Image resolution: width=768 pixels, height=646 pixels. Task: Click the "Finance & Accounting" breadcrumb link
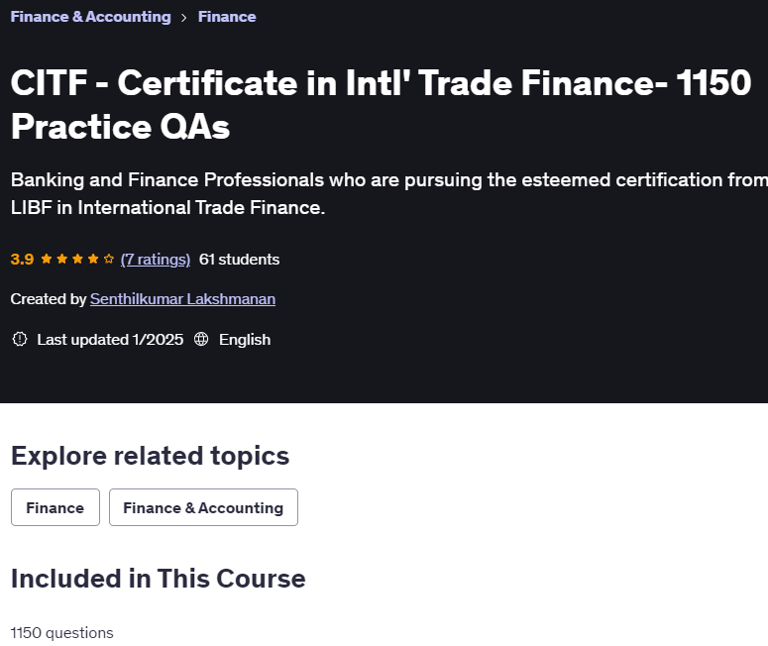click(90, 17)
